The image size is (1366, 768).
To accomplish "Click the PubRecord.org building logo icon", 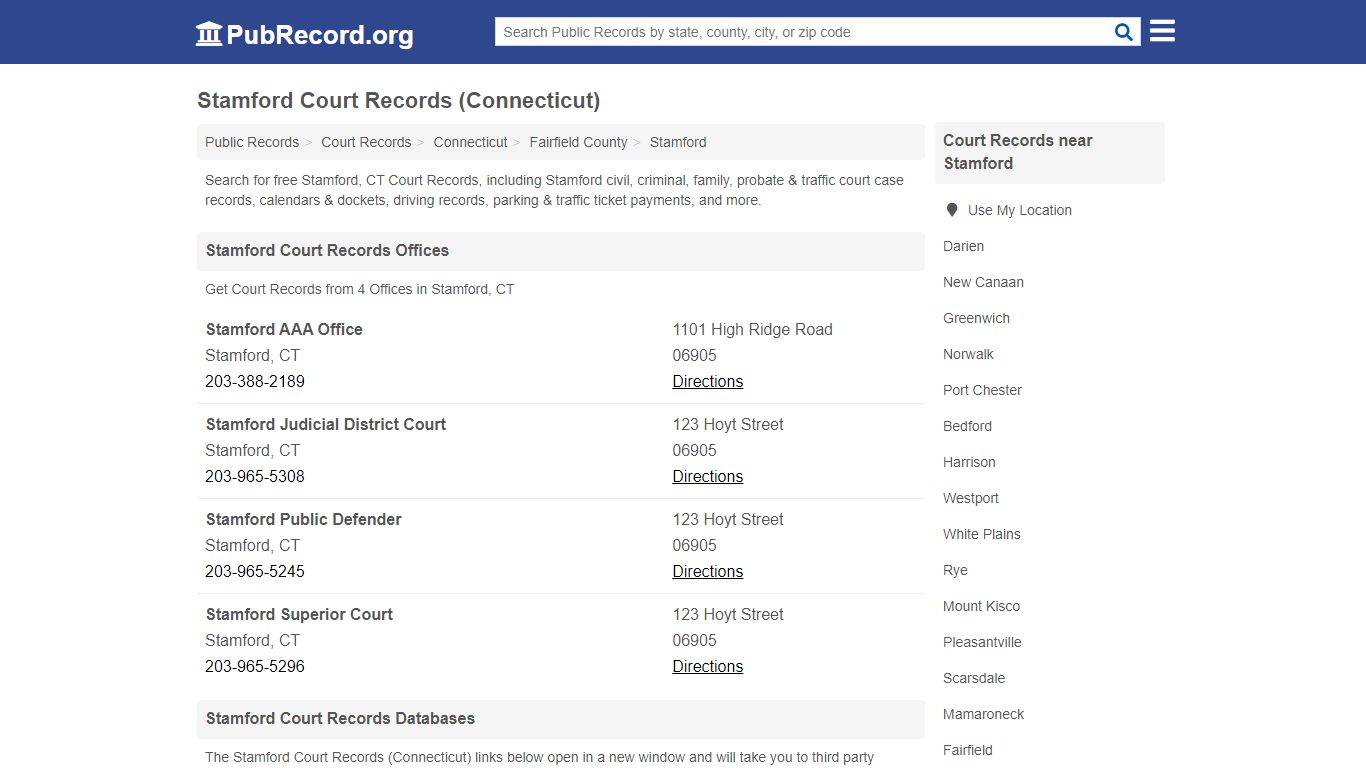I will coord(209,34).
